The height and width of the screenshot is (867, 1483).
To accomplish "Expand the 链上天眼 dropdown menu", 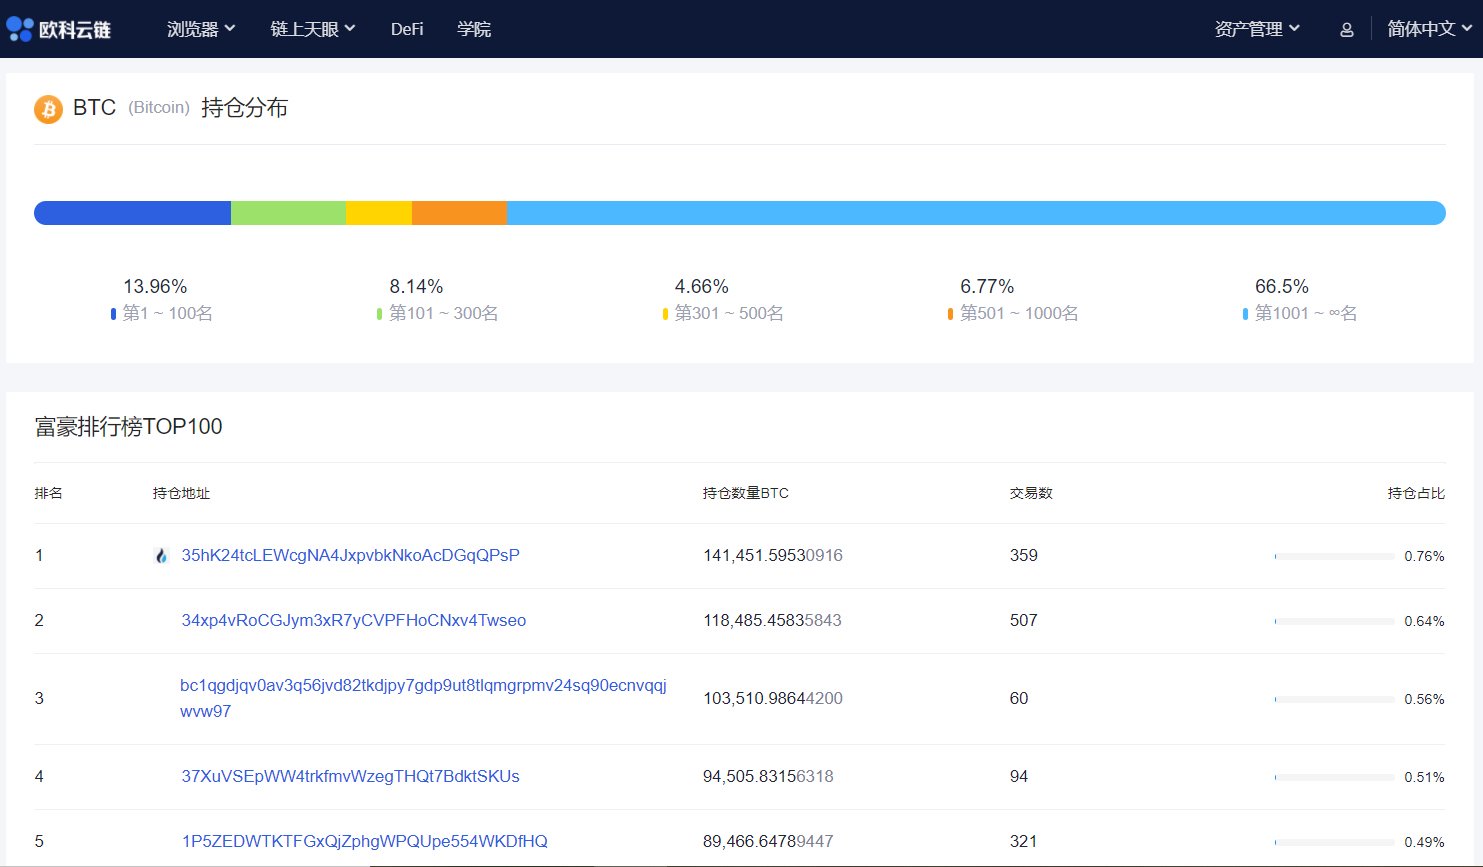I will point(313,29).
